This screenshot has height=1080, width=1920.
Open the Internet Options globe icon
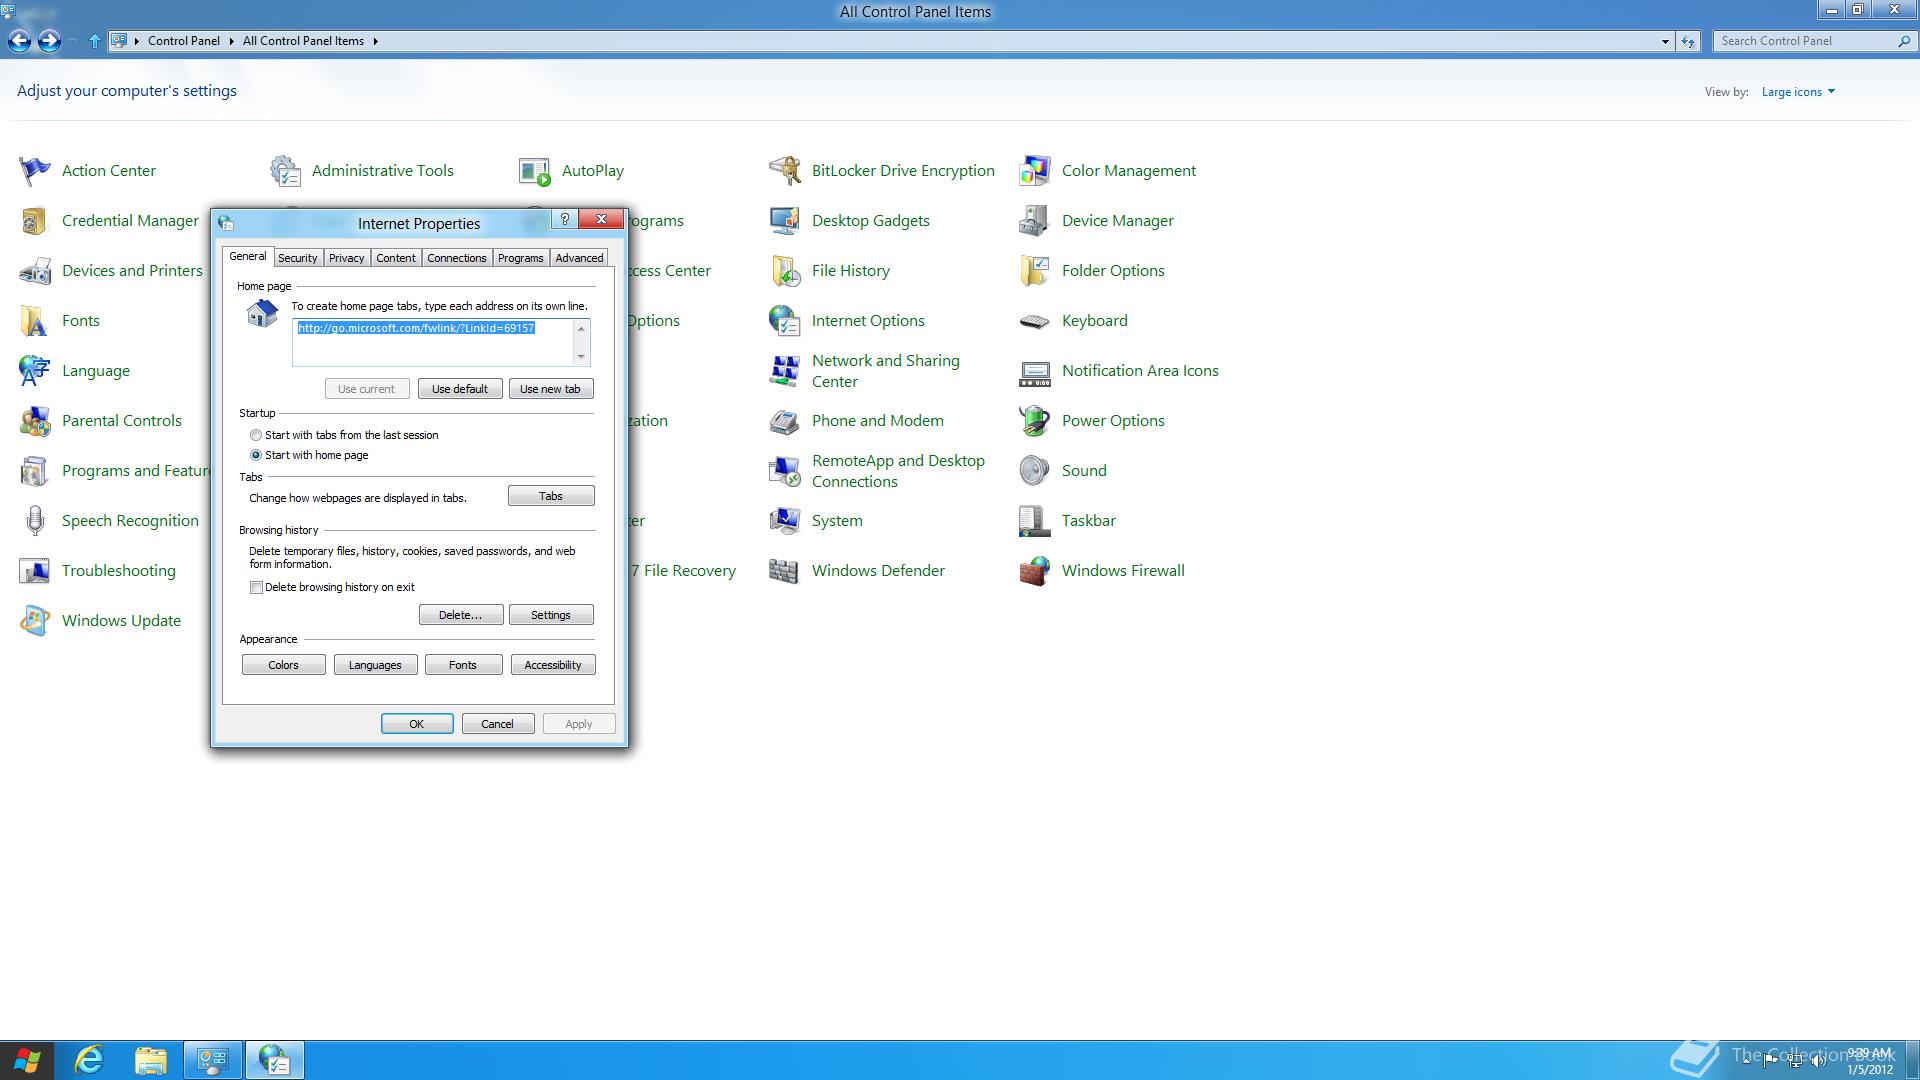[x=785, y=321]
